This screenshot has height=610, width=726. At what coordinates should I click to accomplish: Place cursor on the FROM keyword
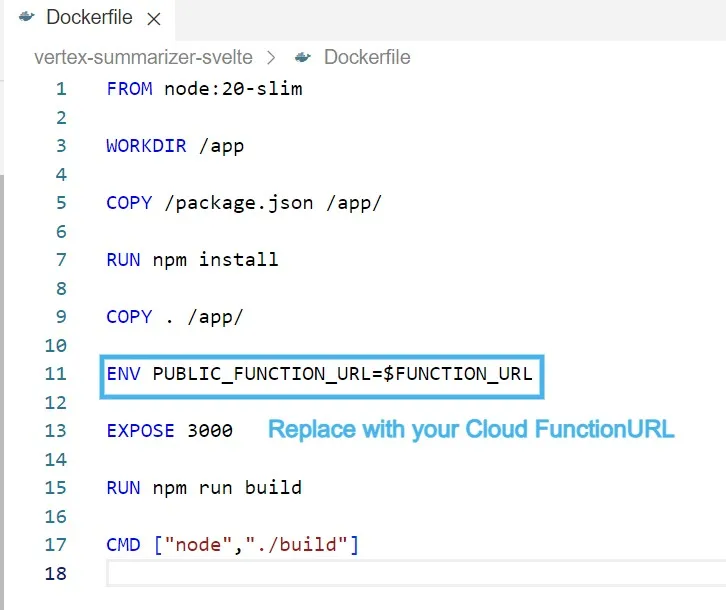click(129, 89)
